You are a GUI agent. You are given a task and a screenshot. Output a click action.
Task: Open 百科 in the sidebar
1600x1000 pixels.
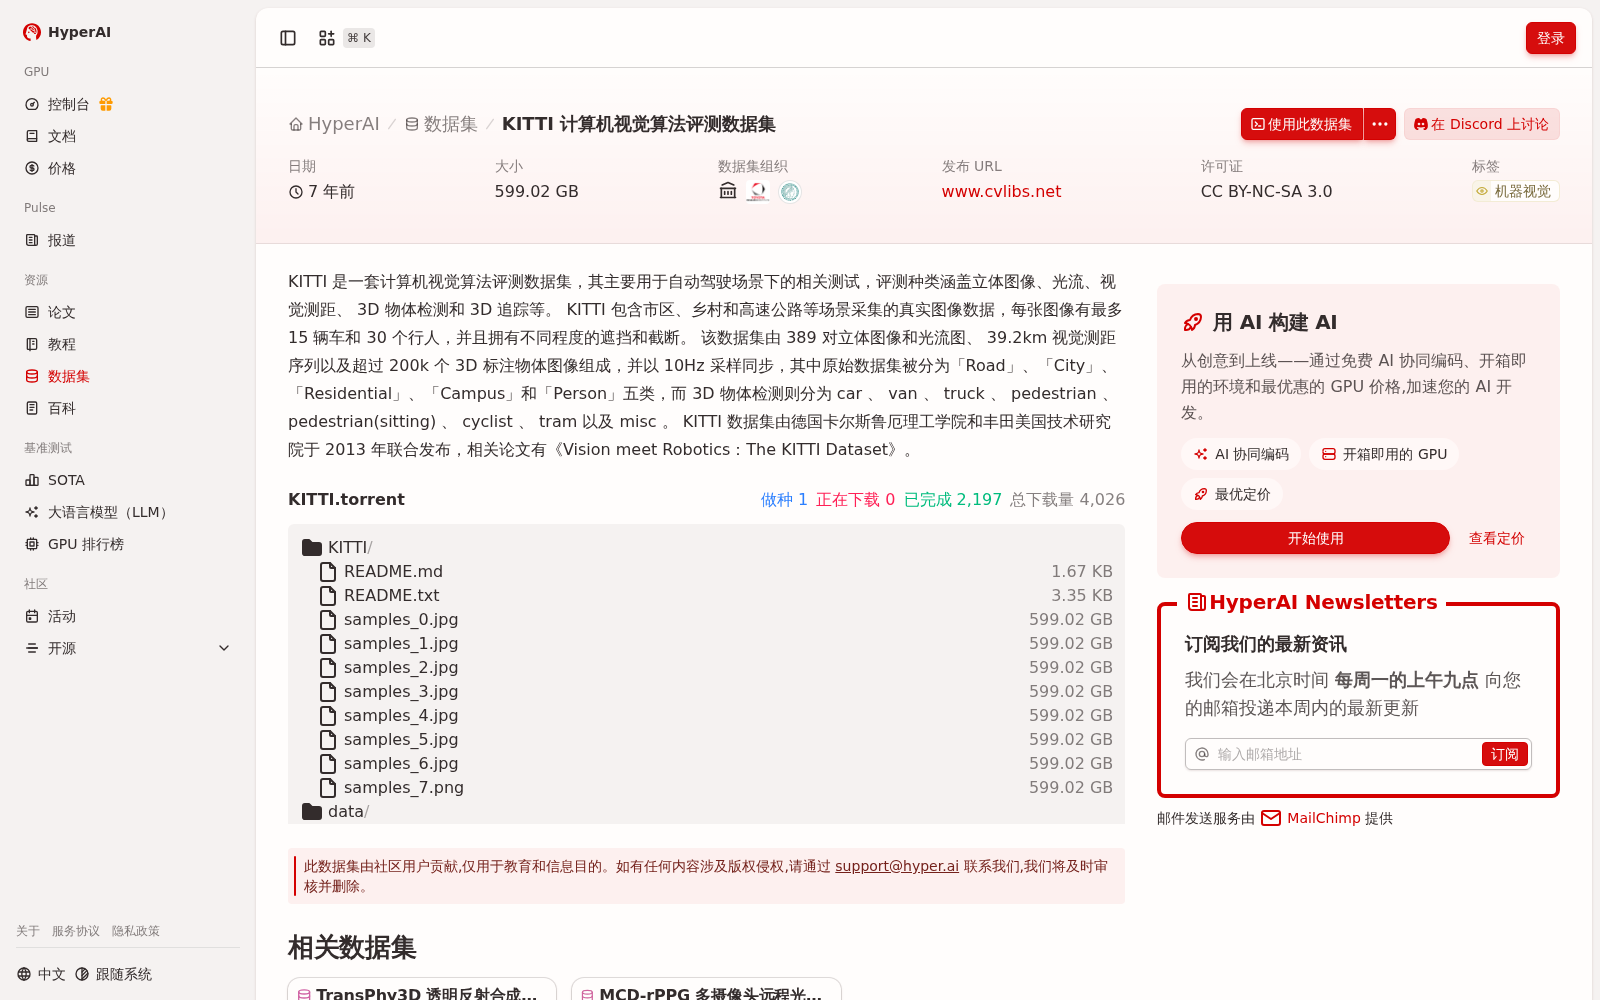[x=128, y=408]
